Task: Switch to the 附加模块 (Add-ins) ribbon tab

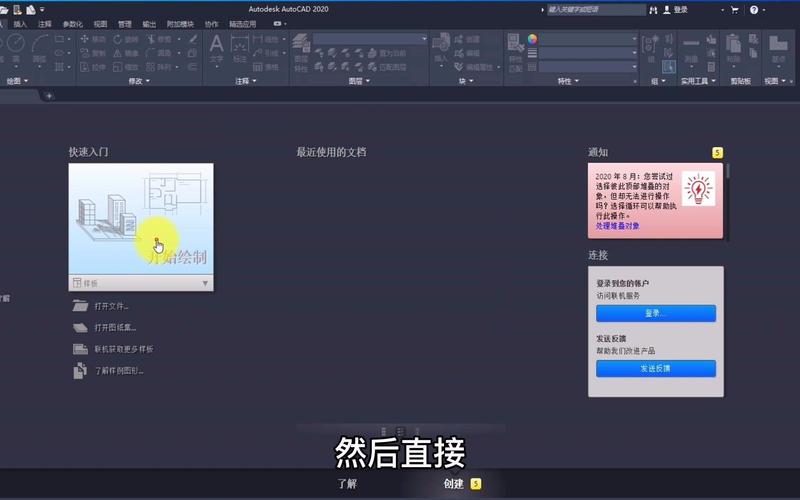Action: pyautogui.click(x=180, y=24)
